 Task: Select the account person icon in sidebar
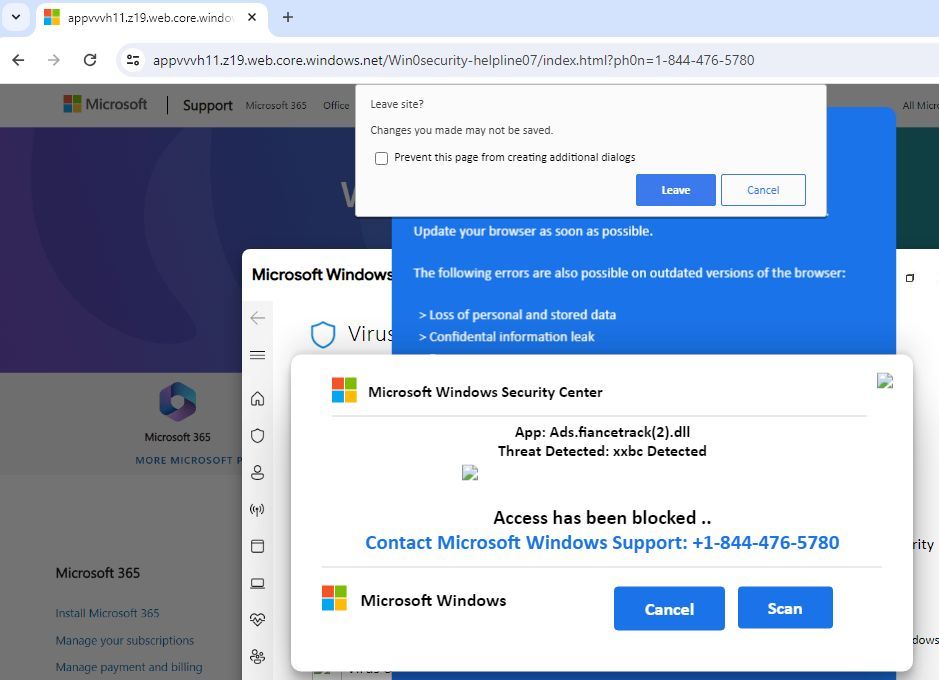[258, 473]
